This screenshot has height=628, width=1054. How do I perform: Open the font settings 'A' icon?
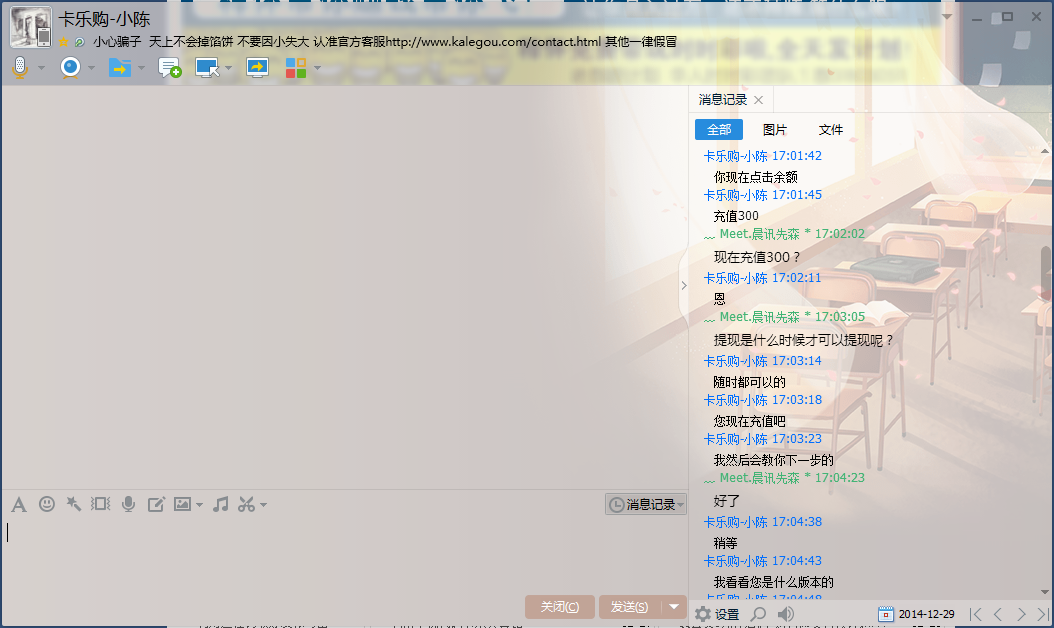[18, 504]
